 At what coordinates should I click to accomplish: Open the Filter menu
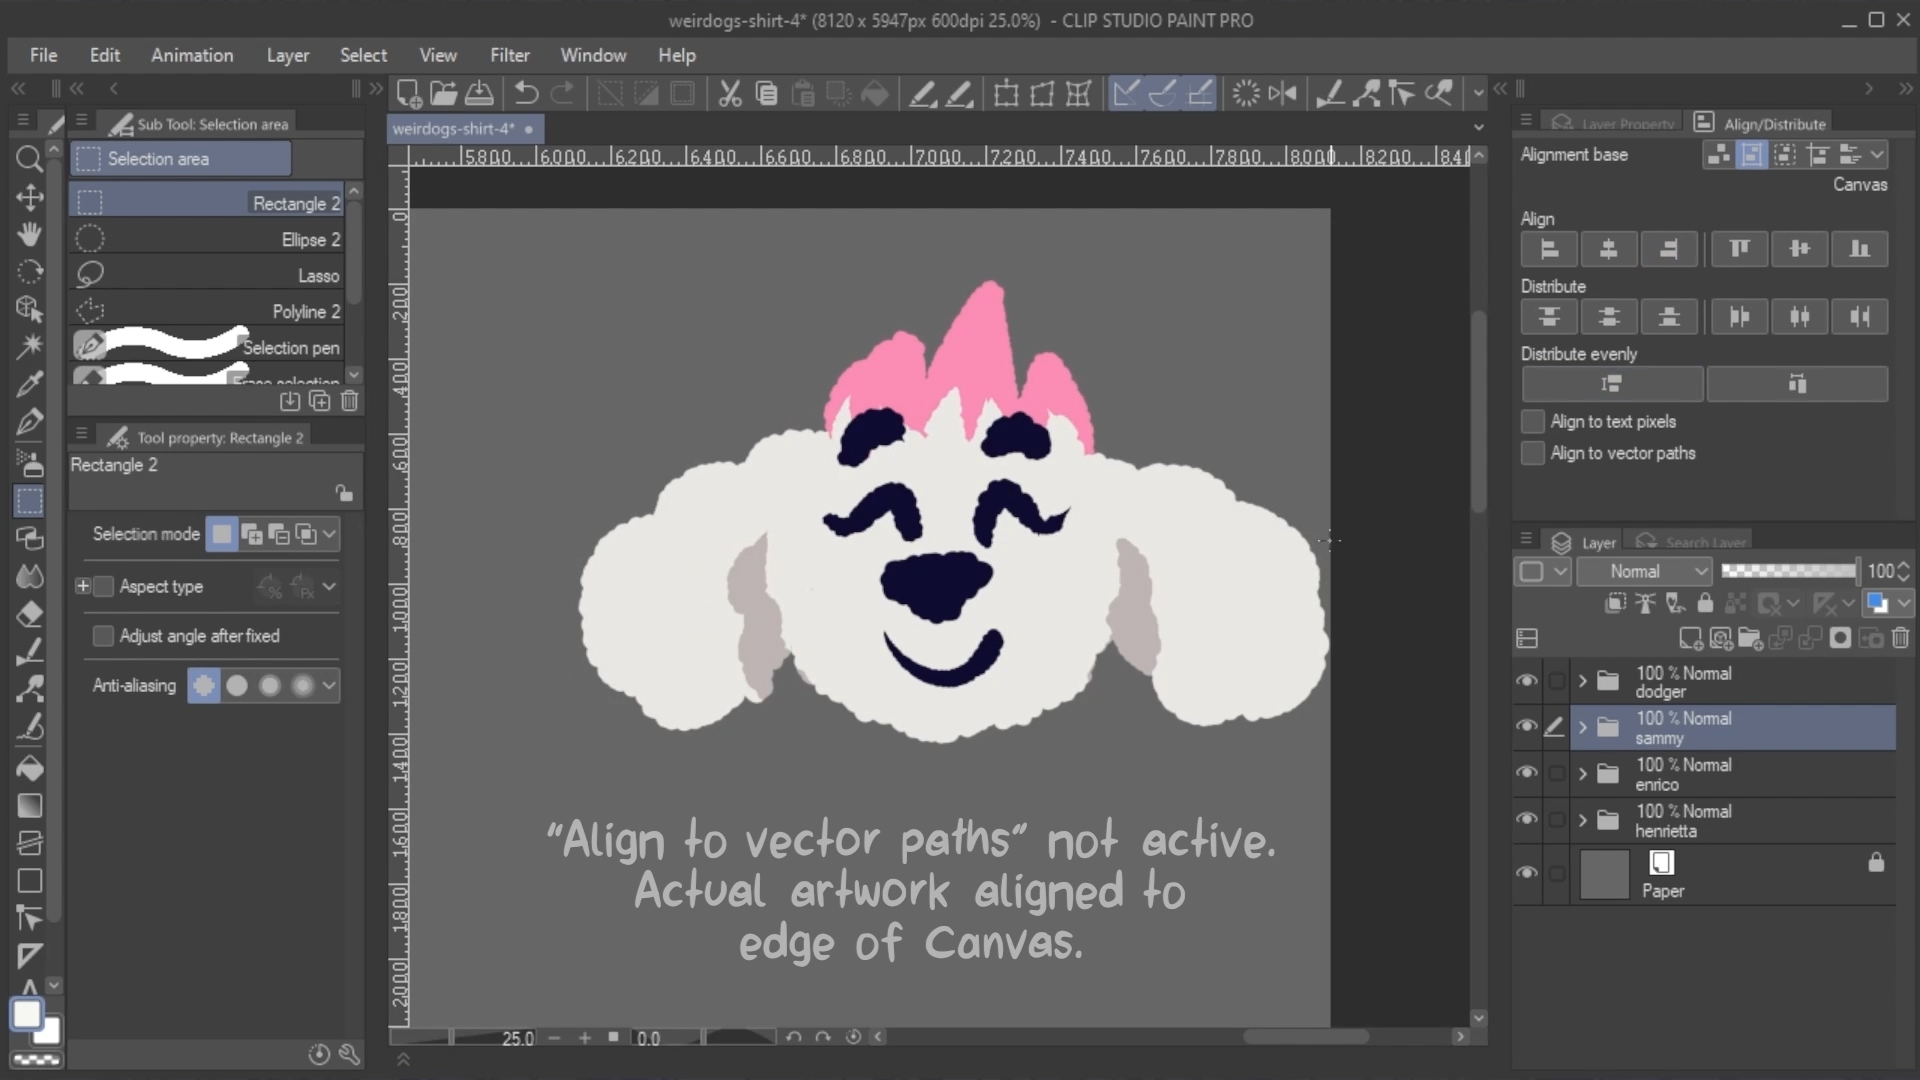(509, 55)
